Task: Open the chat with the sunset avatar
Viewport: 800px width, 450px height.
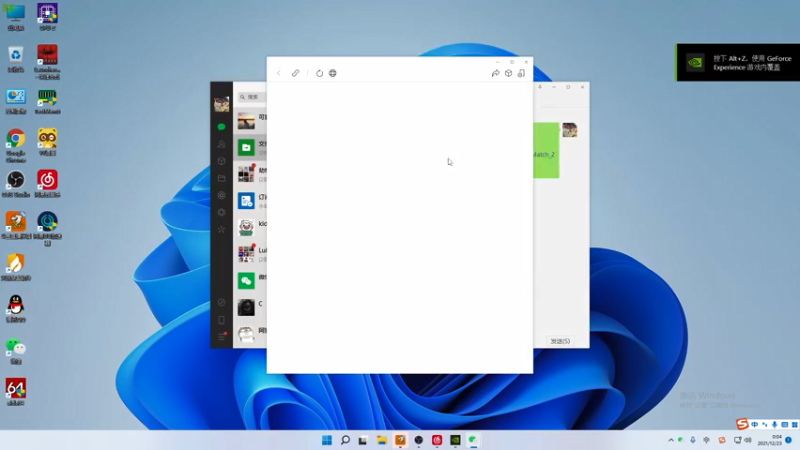Action: tap(250, 121)
